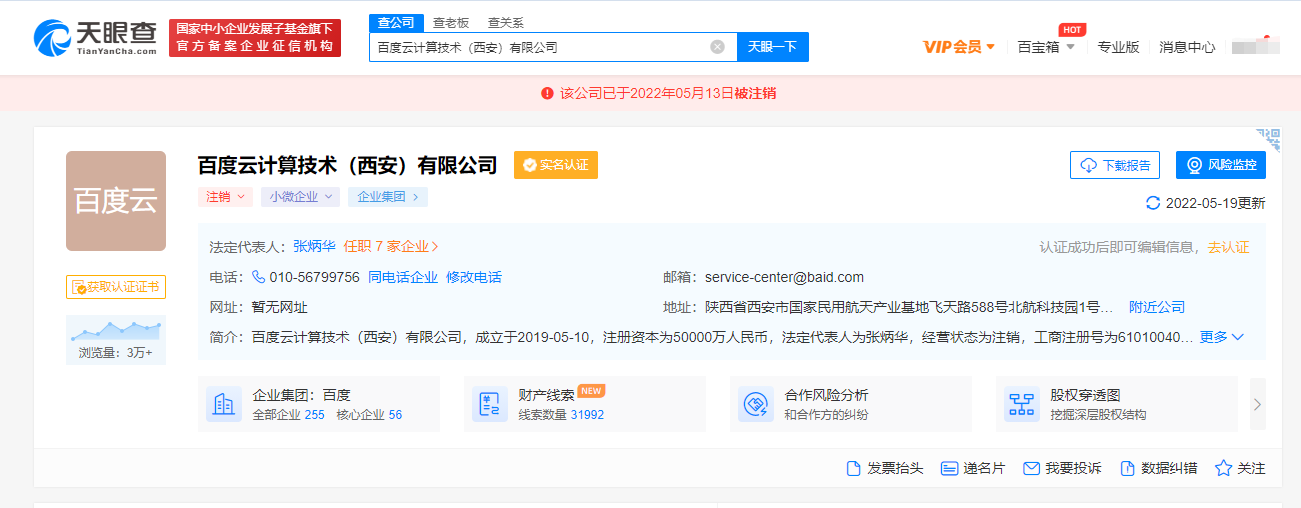Open the 股权穿透图 card title

click(x=1085, y=395)
